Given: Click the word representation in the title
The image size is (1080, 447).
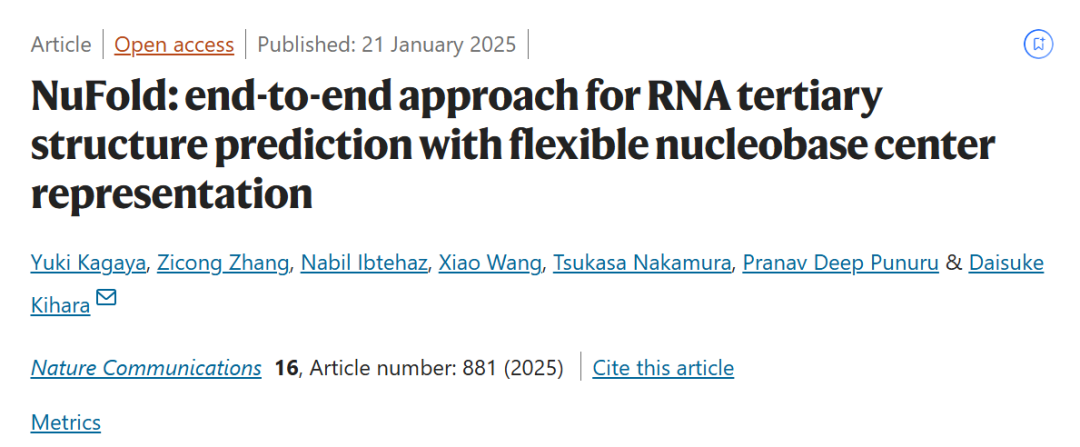Looking at the screenshot, I should pyautogui.click(x=171, y=192).
